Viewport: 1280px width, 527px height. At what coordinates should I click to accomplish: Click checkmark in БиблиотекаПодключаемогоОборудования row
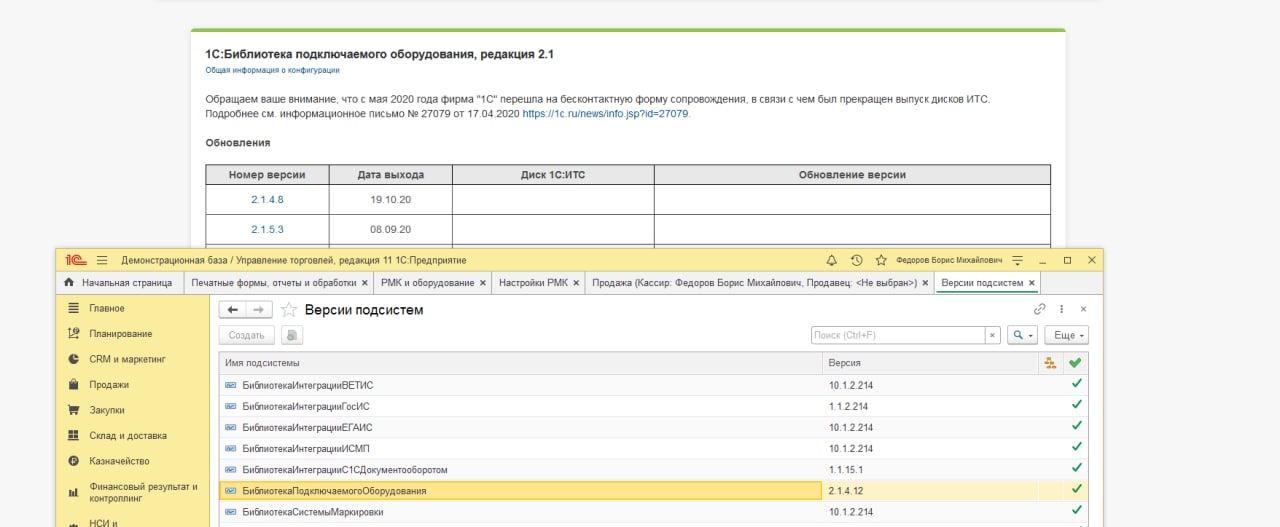tap(1076, 489)
